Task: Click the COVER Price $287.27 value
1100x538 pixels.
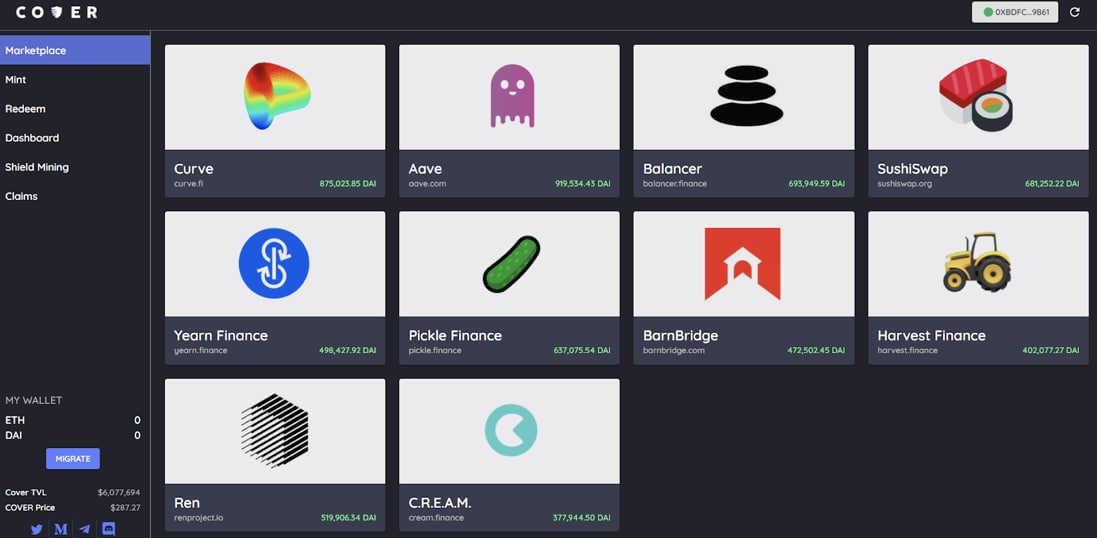Action: (x=125, y=508)
